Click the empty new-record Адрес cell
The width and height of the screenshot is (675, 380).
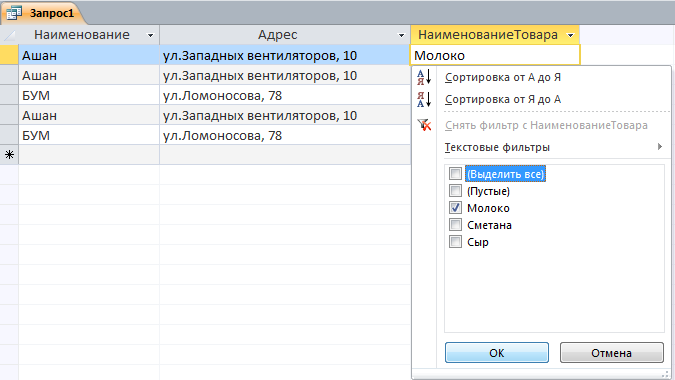285,154
